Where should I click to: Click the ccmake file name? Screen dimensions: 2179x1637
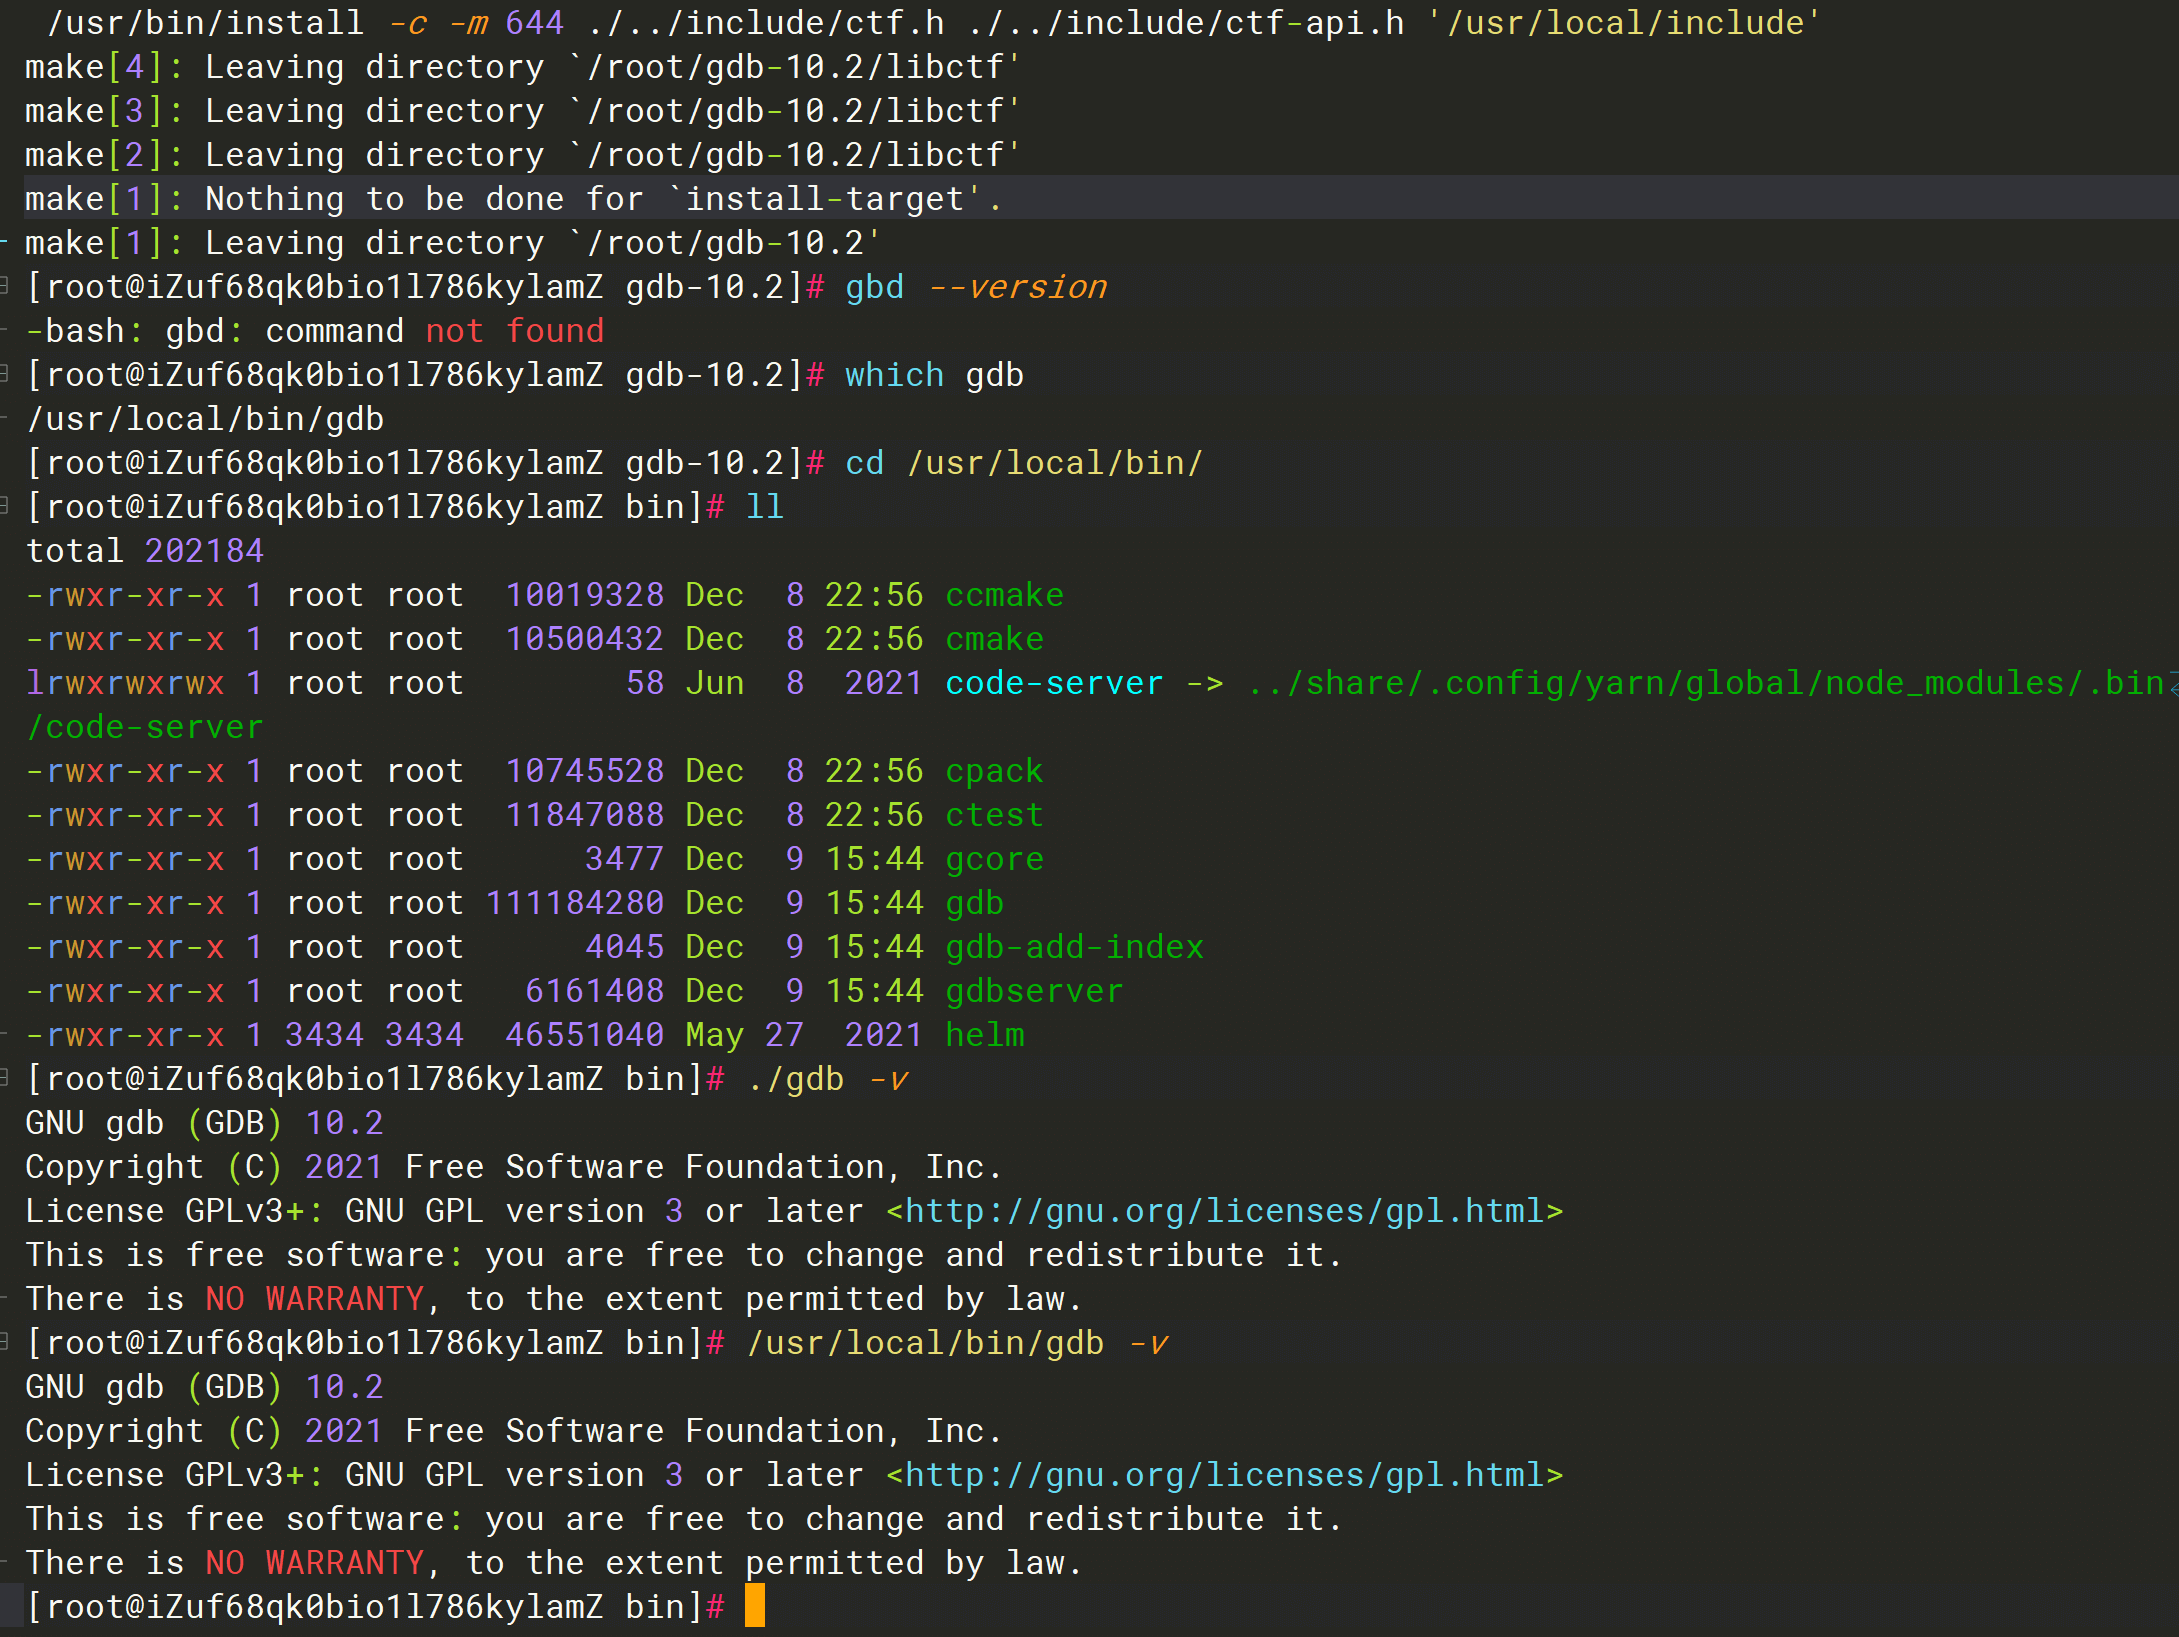[1004, 595]
